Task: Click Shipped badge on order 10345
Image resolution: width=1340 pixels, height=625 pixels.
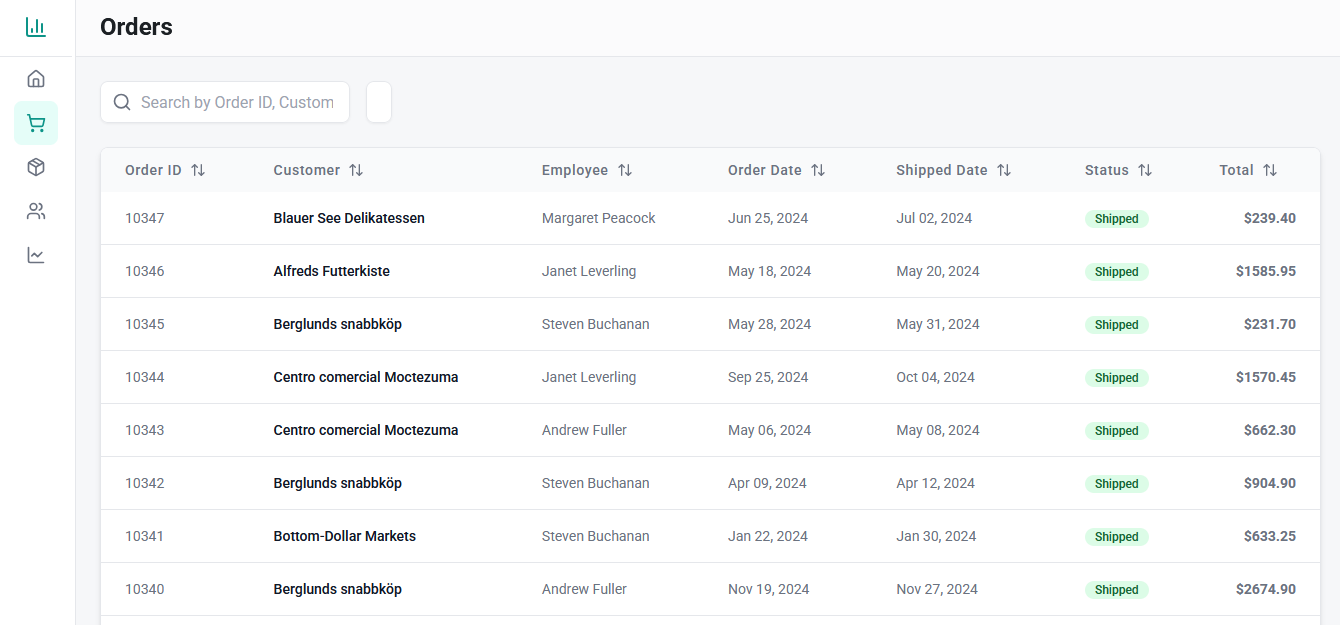Action: point(1116,324)
